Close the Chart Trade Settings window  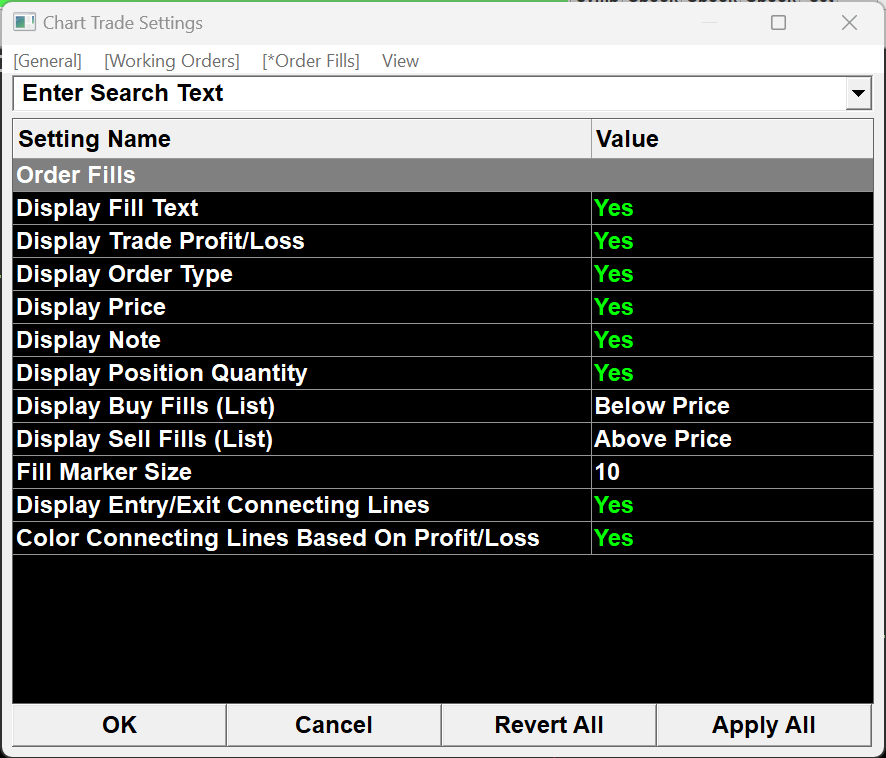849,23
